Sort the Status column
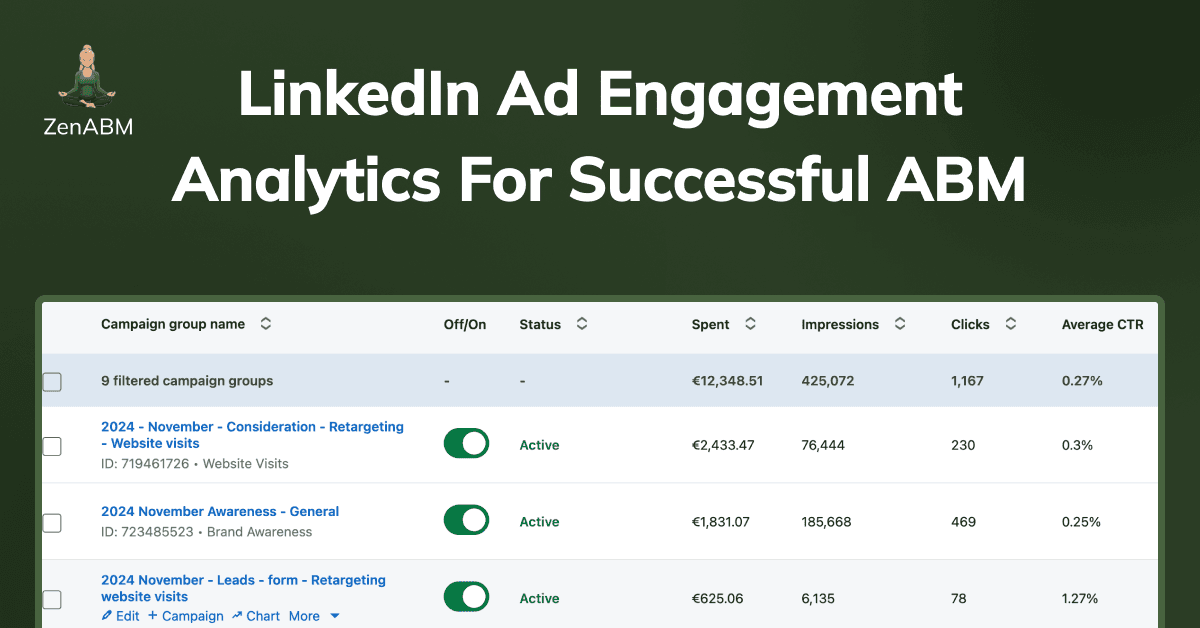Viewport: 1200px width, 628px height. [581, 324]
